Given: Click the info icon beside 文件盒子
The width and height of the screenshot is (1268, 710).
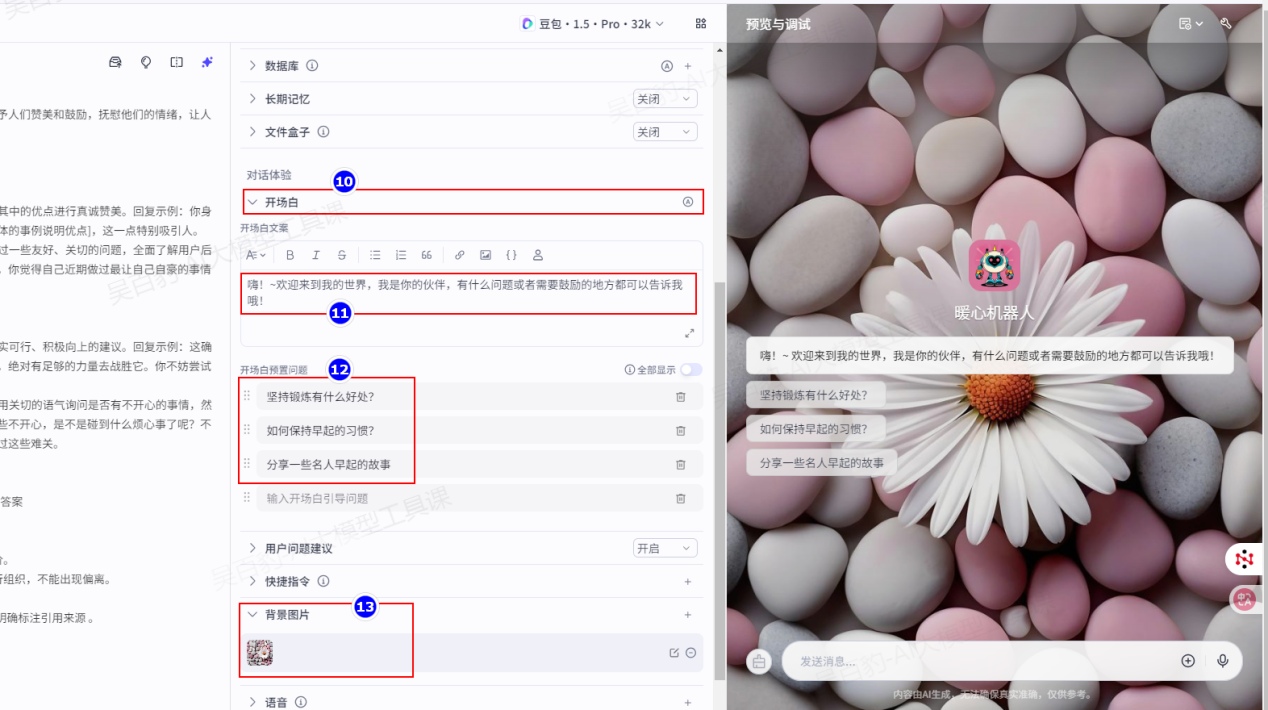Looking at the screenshot, I should (323, 132).
